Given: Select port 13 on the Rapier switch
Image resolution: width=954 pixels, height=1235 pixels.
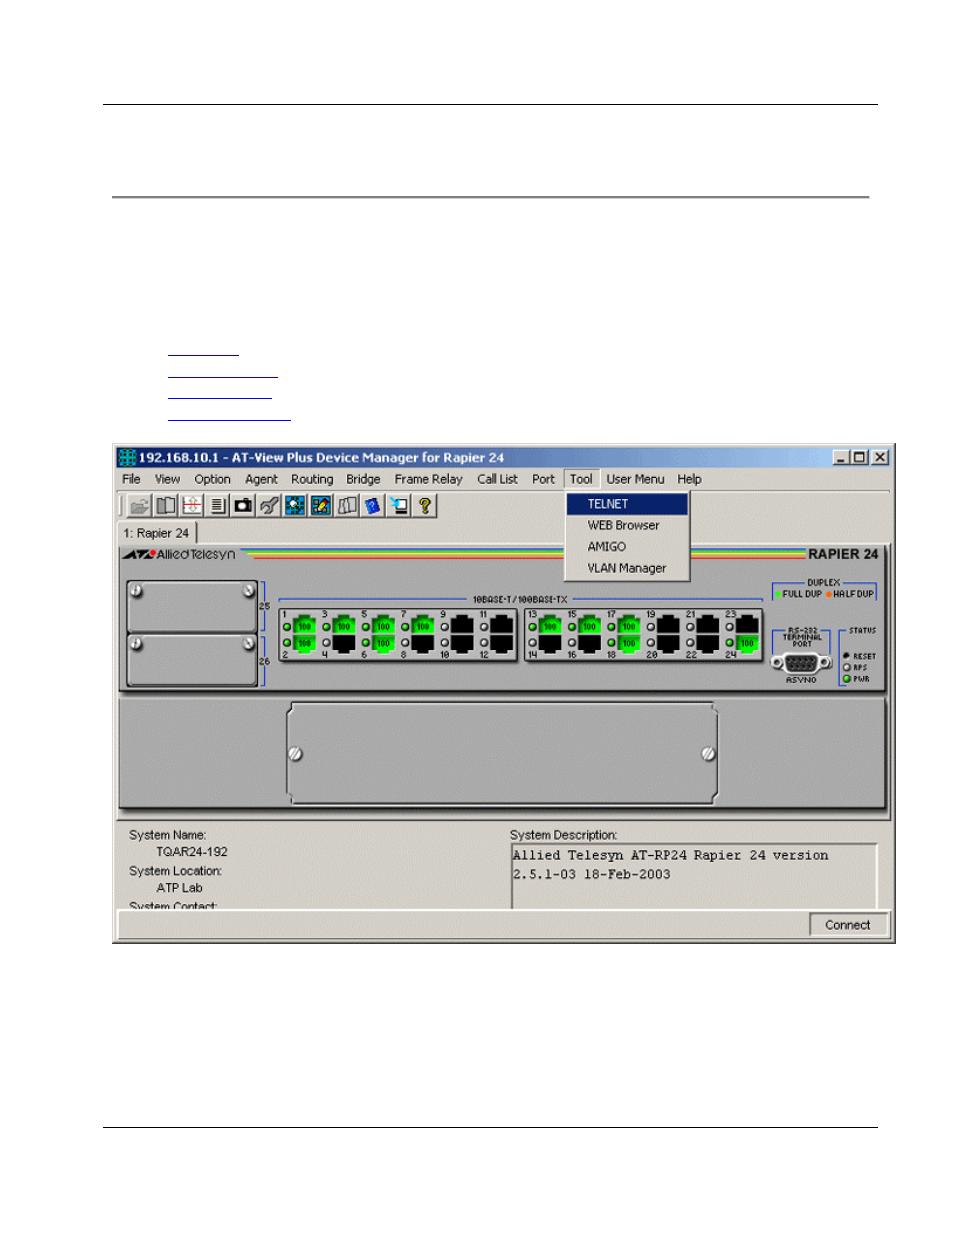Looking at the screenshot, I should coord(550,626).
